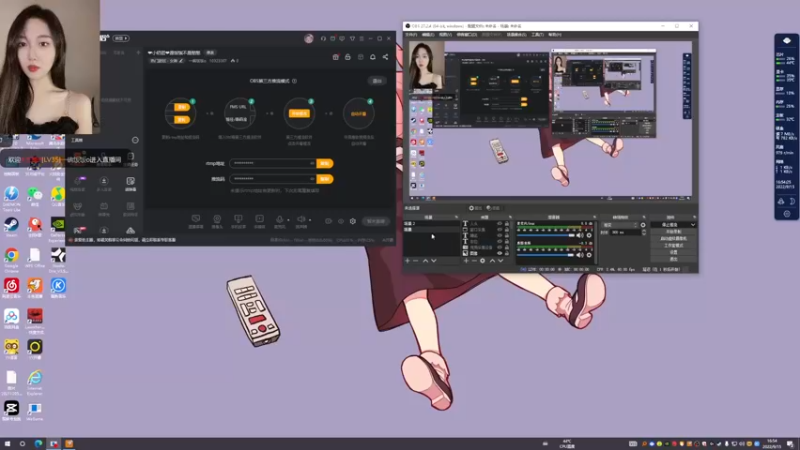This screenshot has width=800, height=450.
Task: Open the OBS Scenes dock header menu icon
Action: (x=456, y=217)
